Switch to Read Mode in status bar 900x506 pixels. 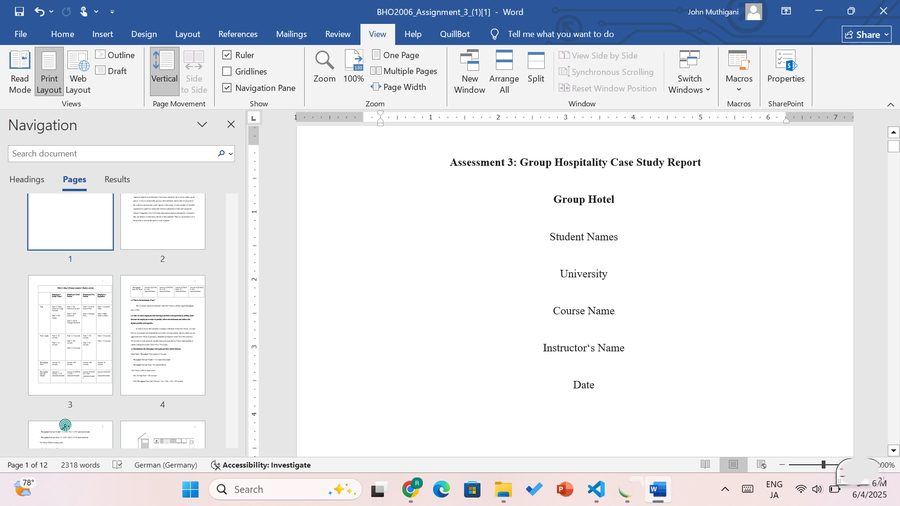tap(705, 465)
